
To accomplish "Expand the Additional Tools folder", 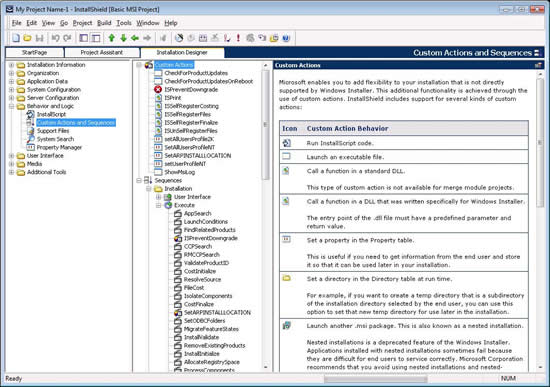I will click(x=11, y=172).
